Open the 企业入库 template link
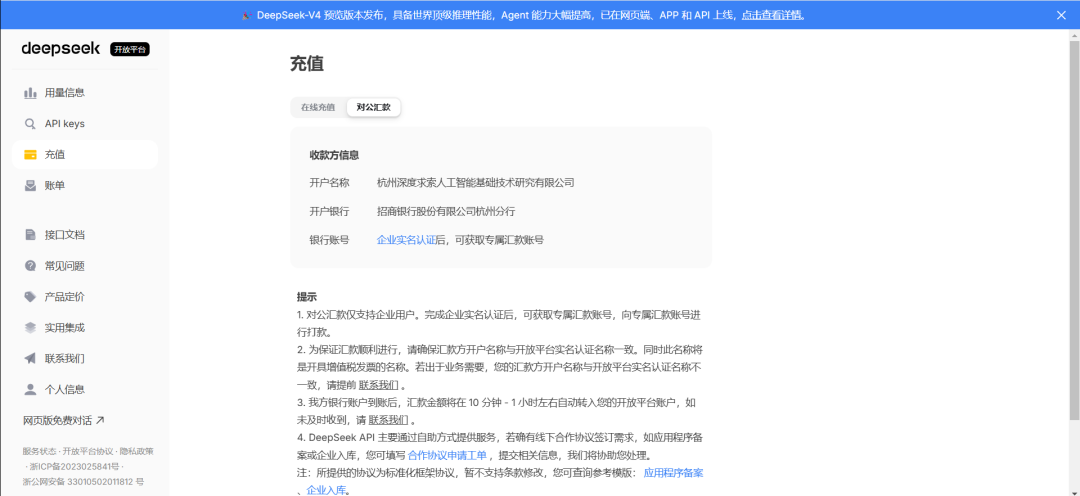 [x=326, y=491]
